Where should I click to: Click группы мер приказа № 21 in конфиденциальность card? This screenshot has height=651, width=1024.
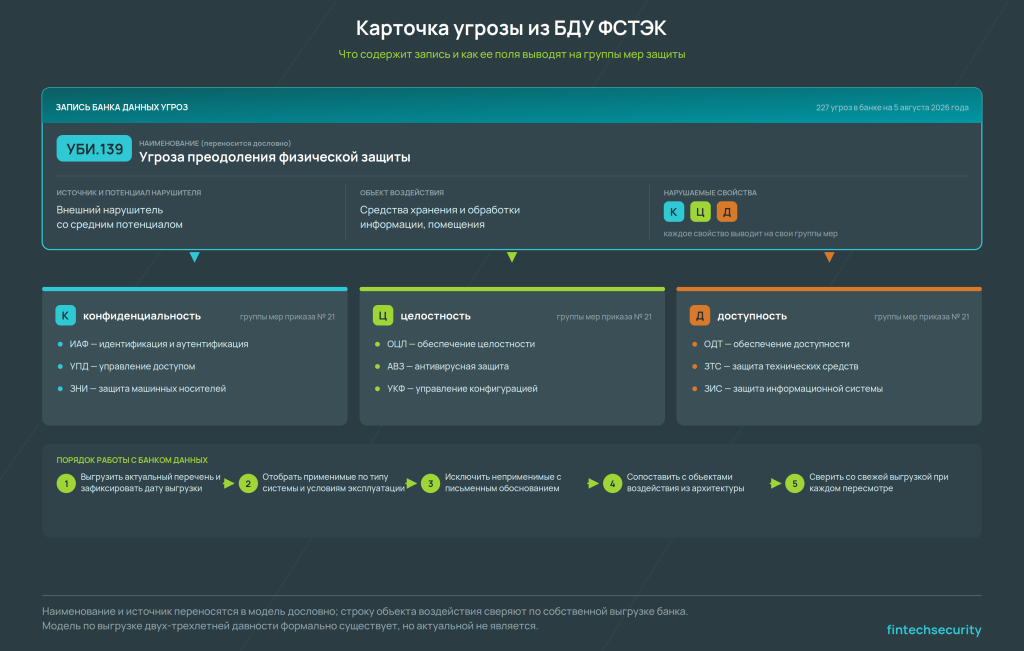tap(287, 317)
